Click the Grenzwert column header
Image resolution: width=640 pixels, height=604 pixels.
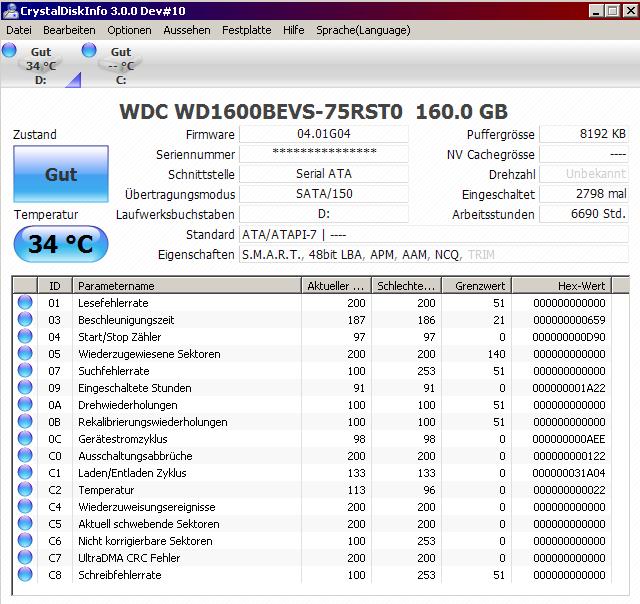pos(477,286)
